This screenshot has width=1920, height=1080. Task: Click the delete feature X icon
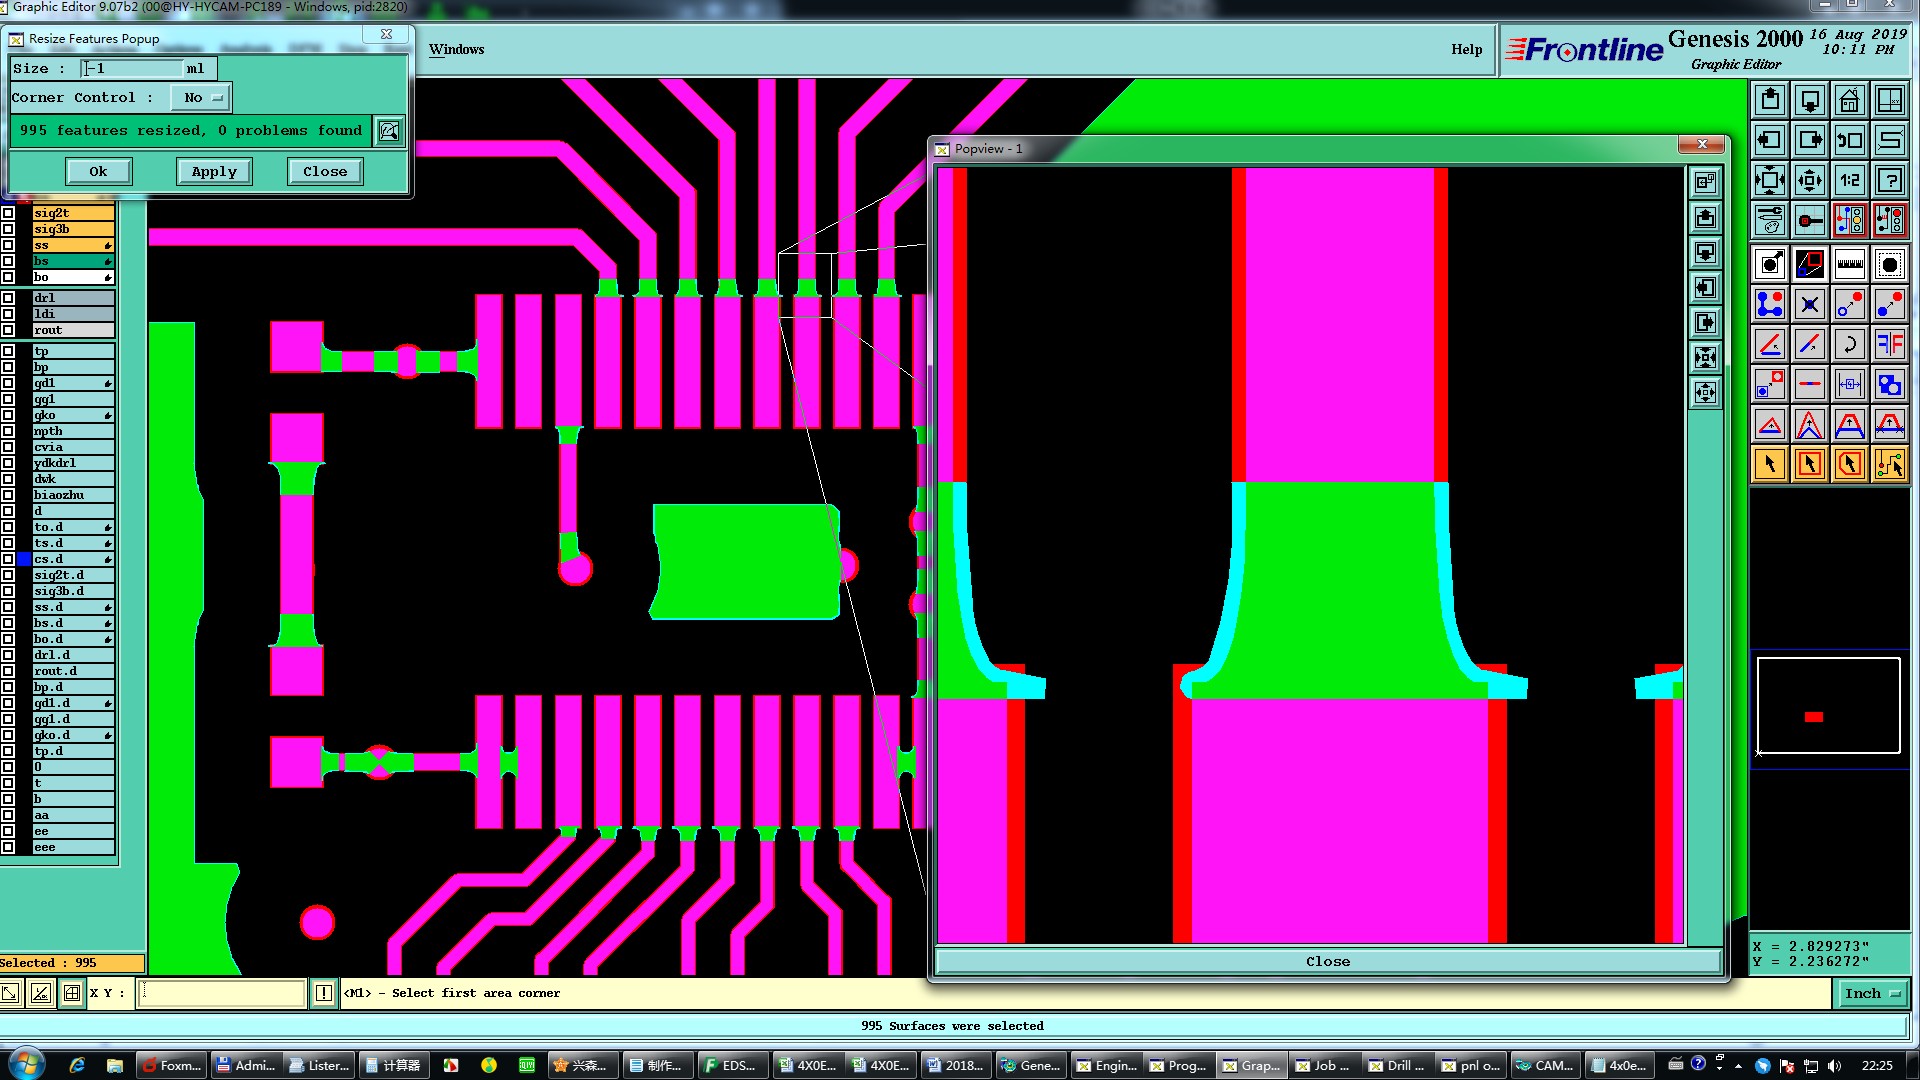pos(1809,305)
